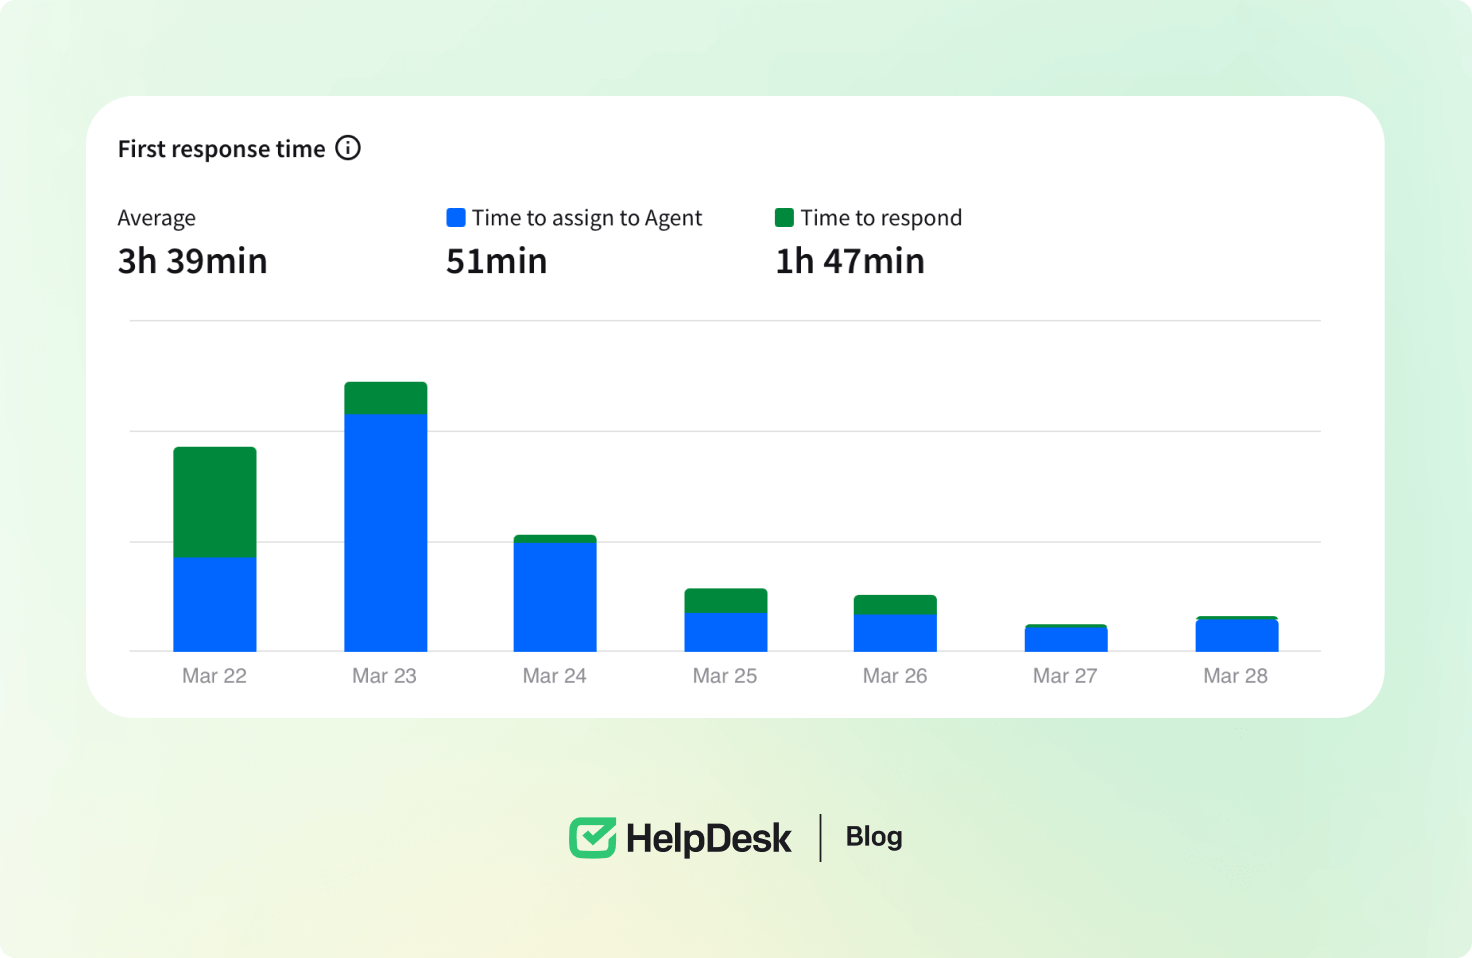Screen dimensions: 1472x958
Task: Click the HelpDesk green checkmark logo icon
Action: coord(593,838)
